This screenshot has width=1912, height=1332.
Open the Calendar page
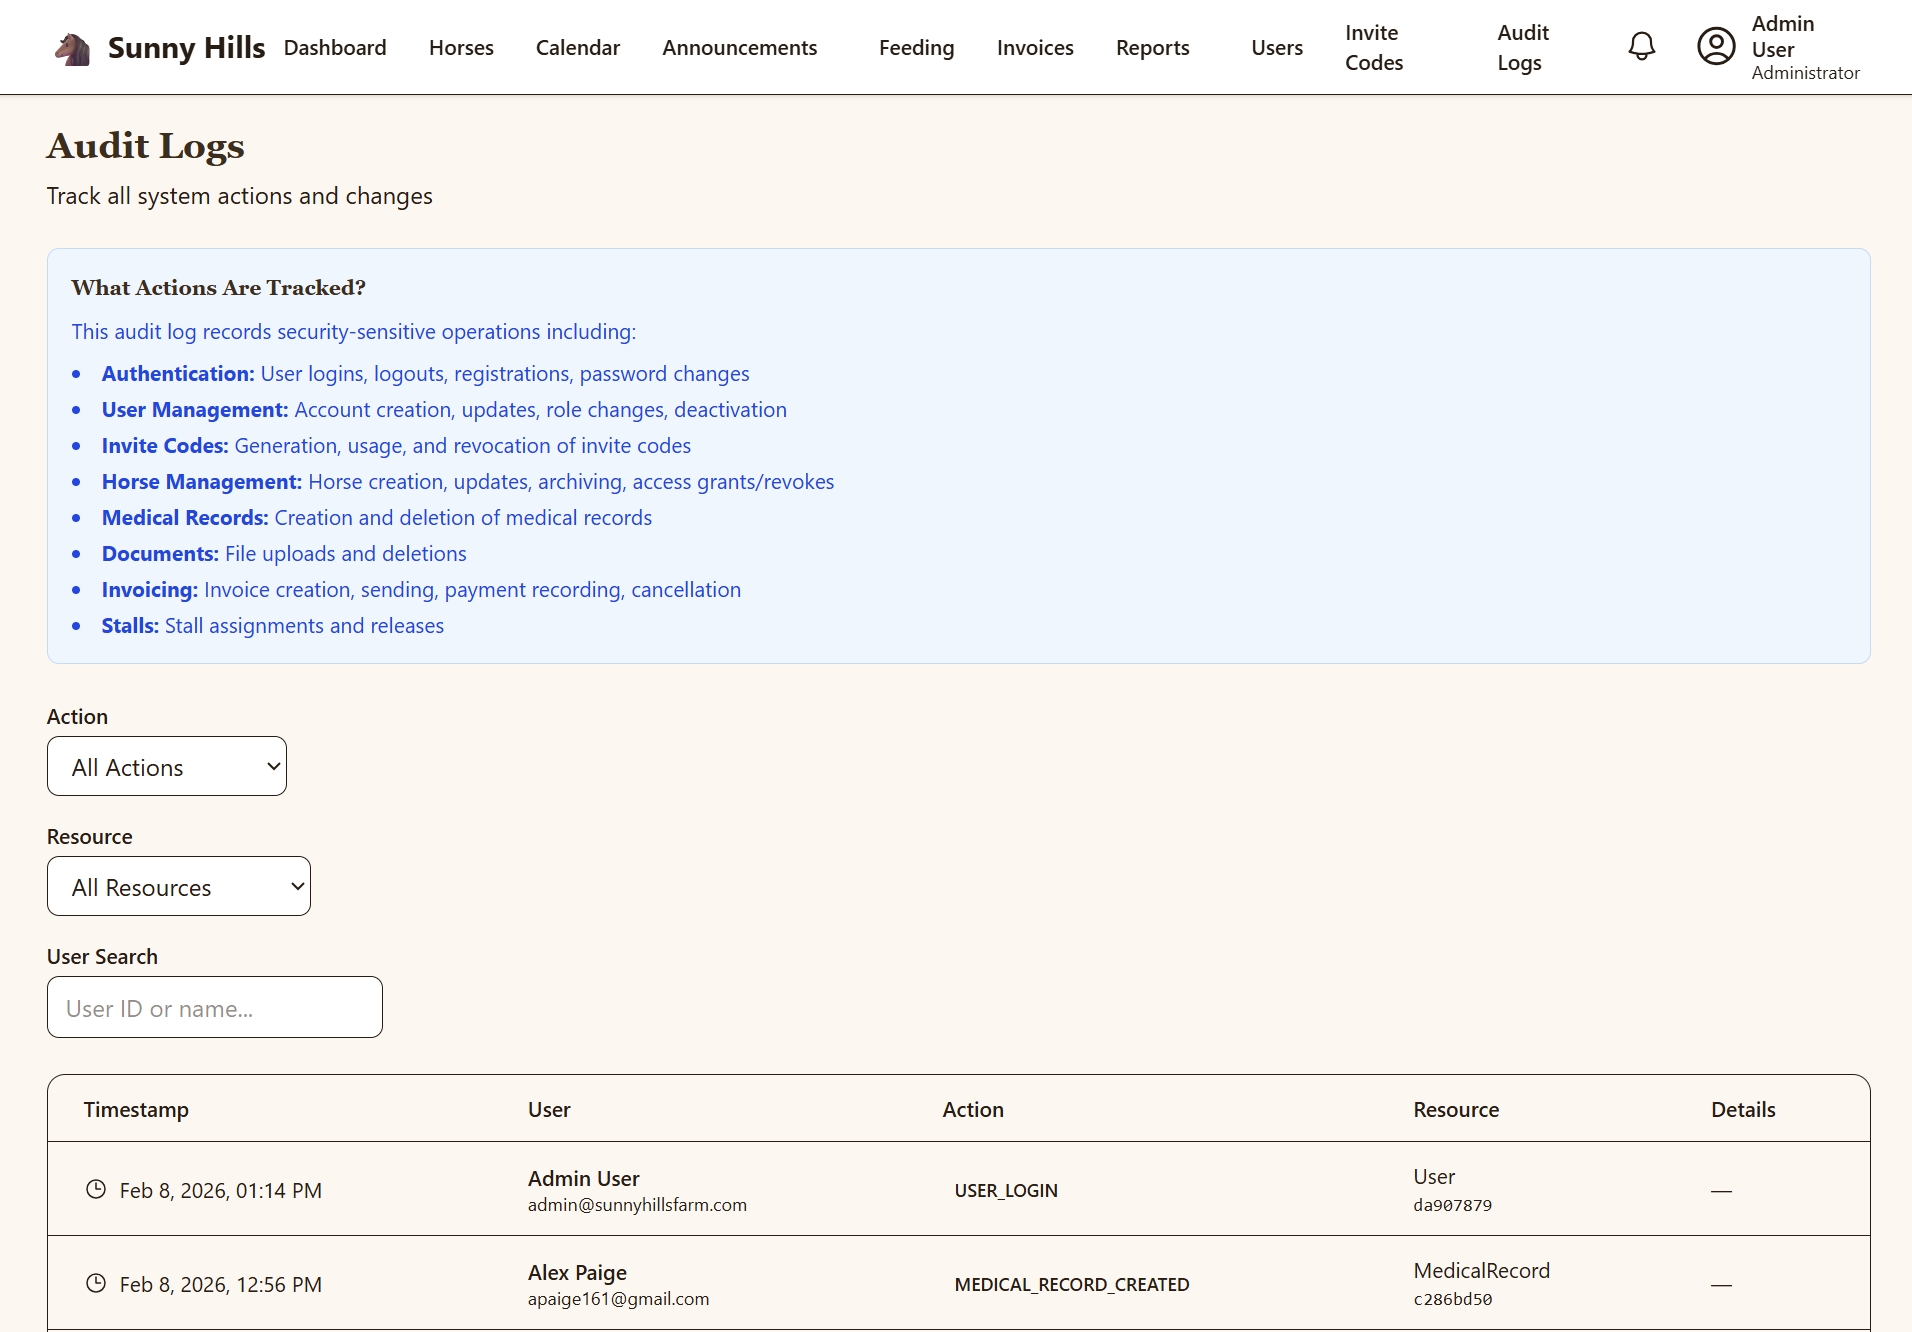point(578,47)
